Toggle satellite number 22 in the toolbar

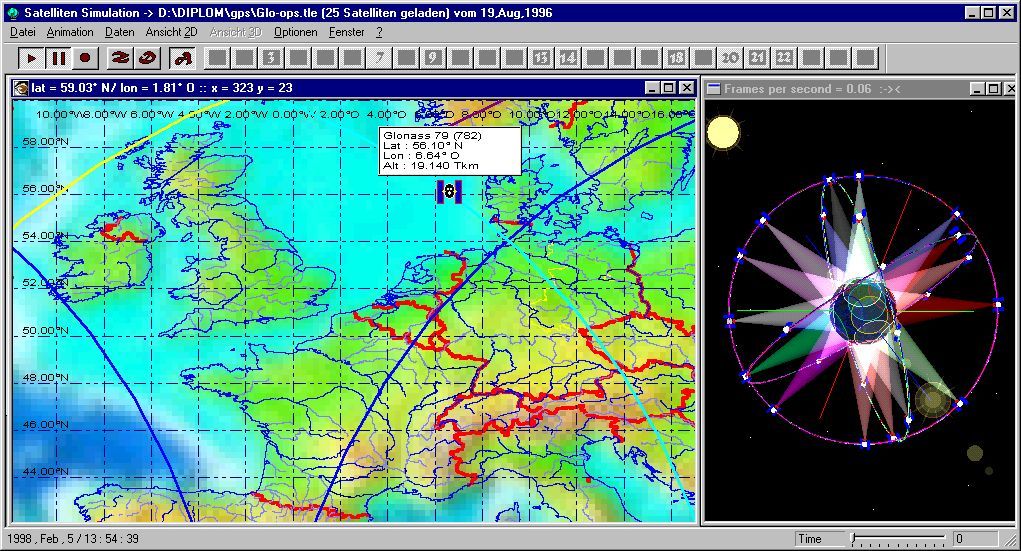point(784,58)
